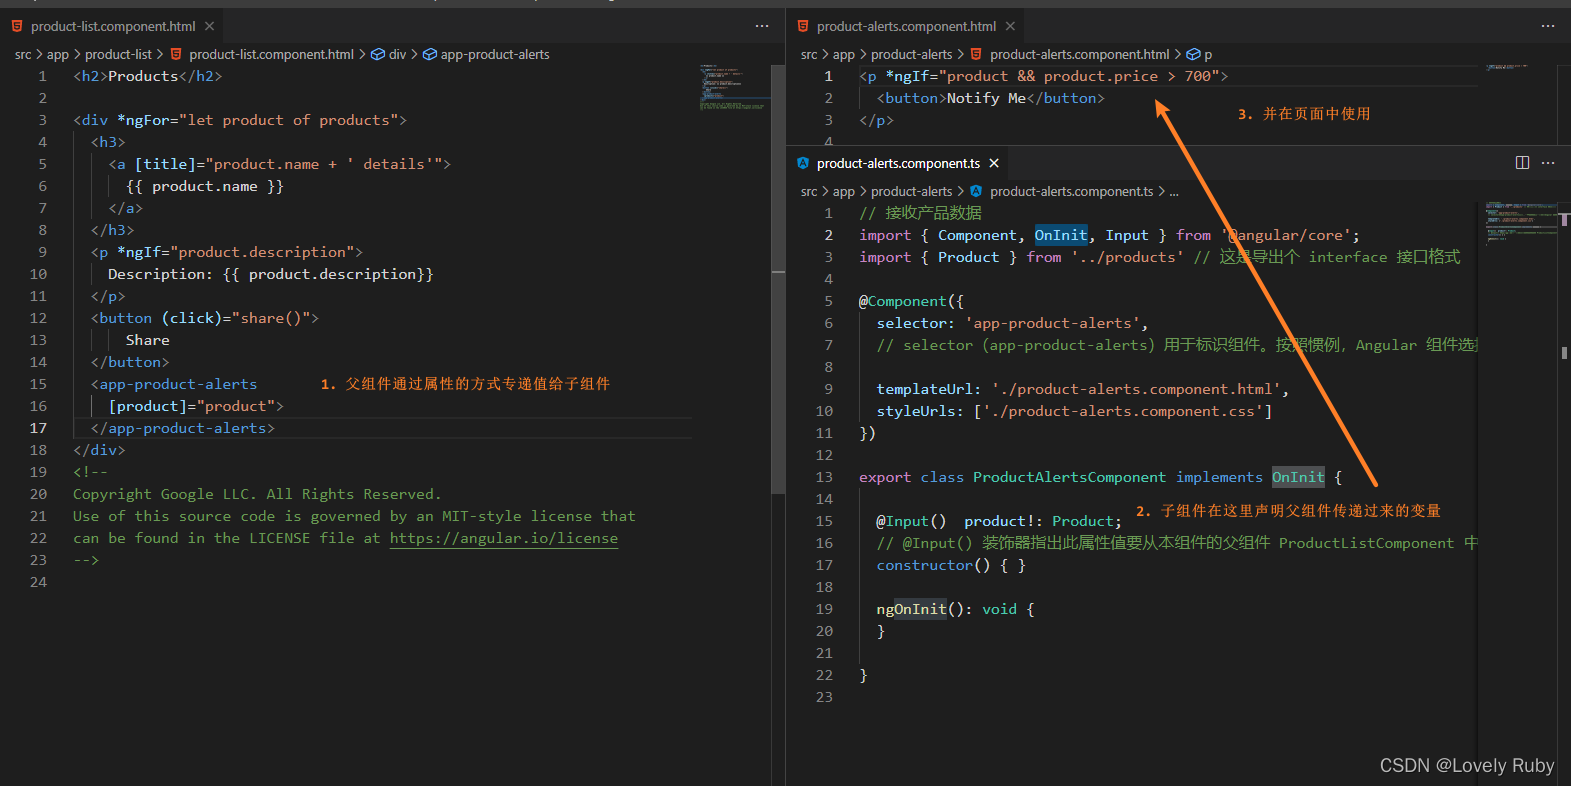
Task: Click minimap of product-alerts.component.ts editor
Action: (1520, 223)
